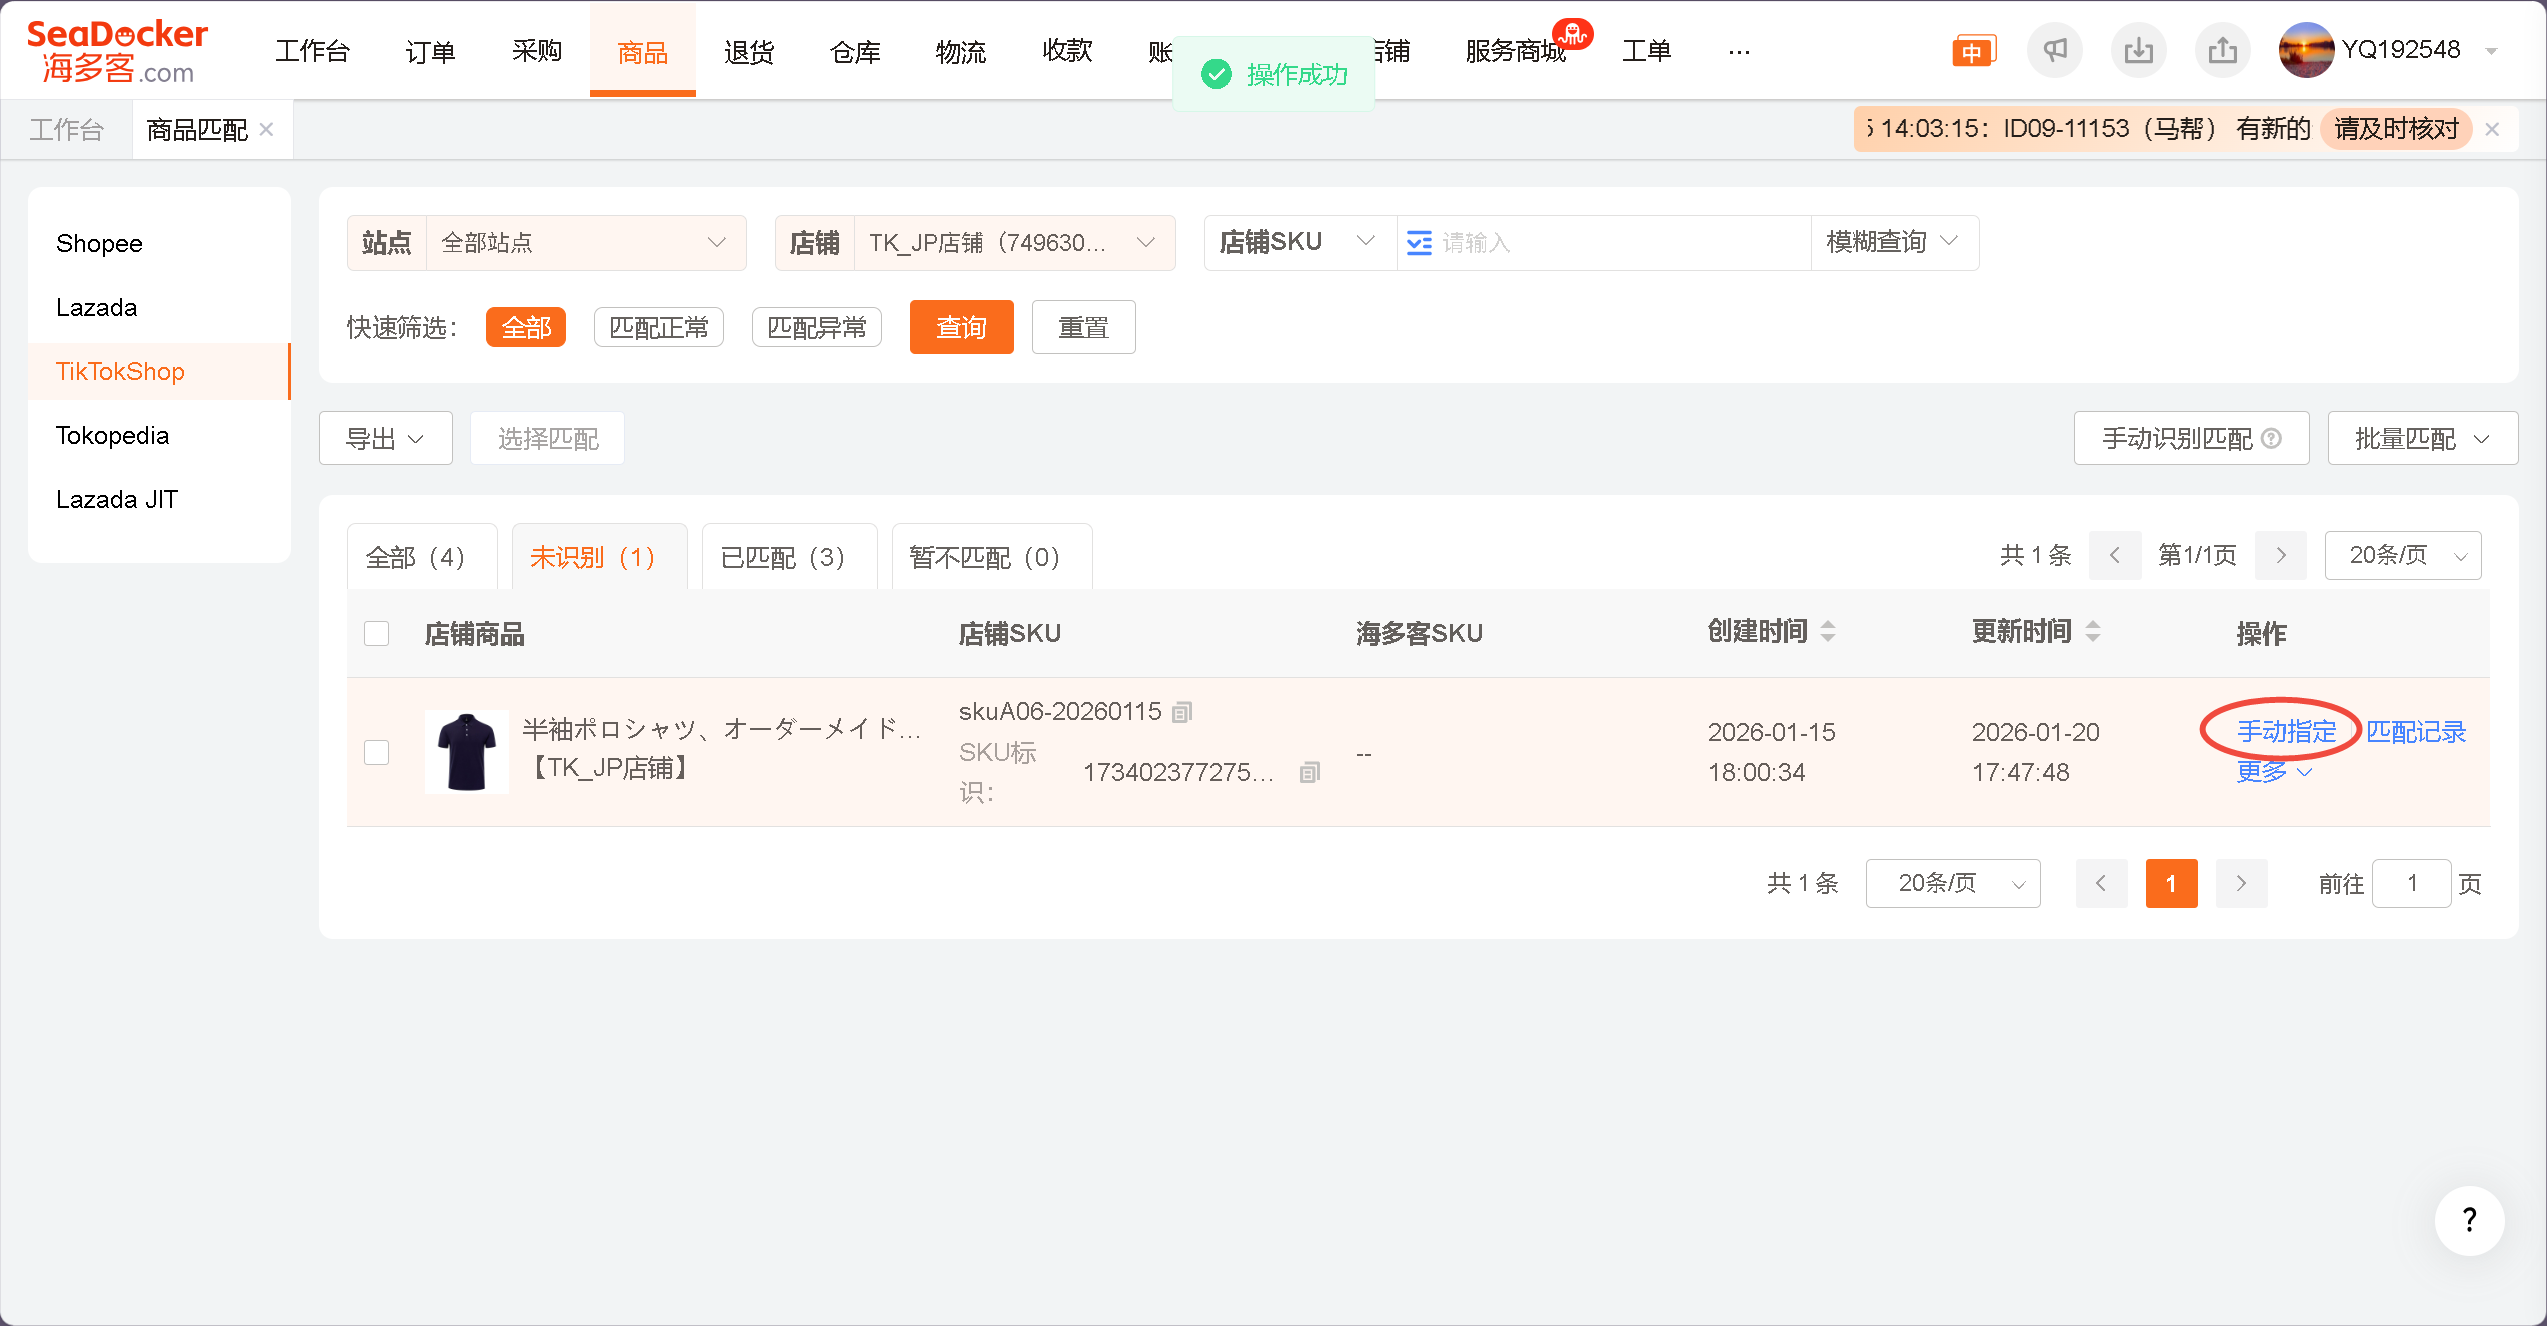Open the 仓库 top menu

coord(855,51)
